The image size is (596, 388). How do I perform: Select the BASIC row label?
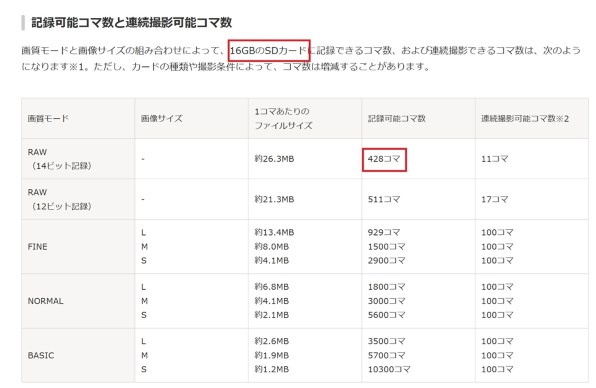[41, 355]
